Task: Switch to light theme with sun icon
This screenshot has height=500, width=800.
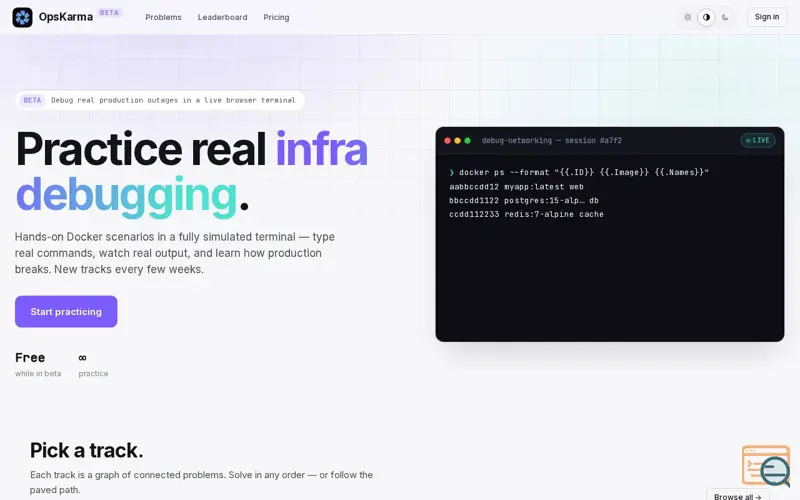Action: pos(688,17)
